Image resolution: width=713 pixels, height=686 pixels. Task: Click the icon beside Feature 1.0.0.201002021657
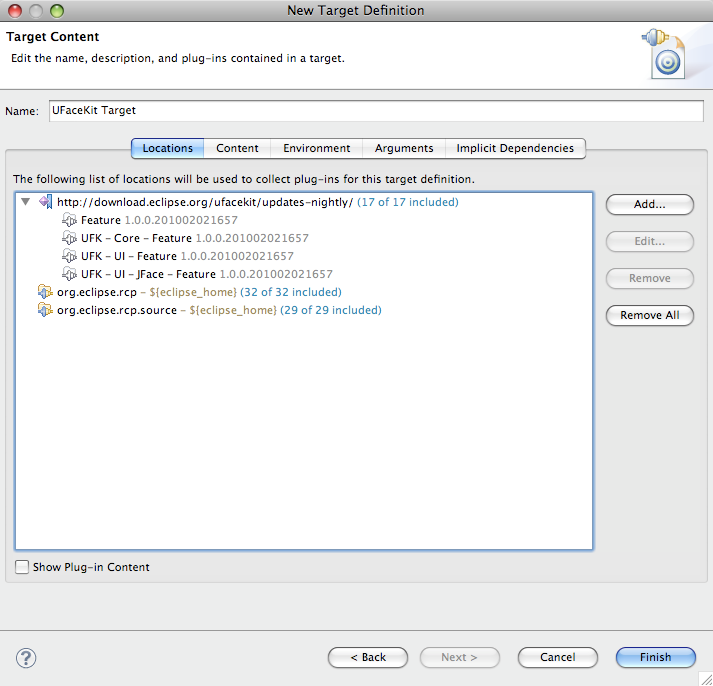pos(69,220)
